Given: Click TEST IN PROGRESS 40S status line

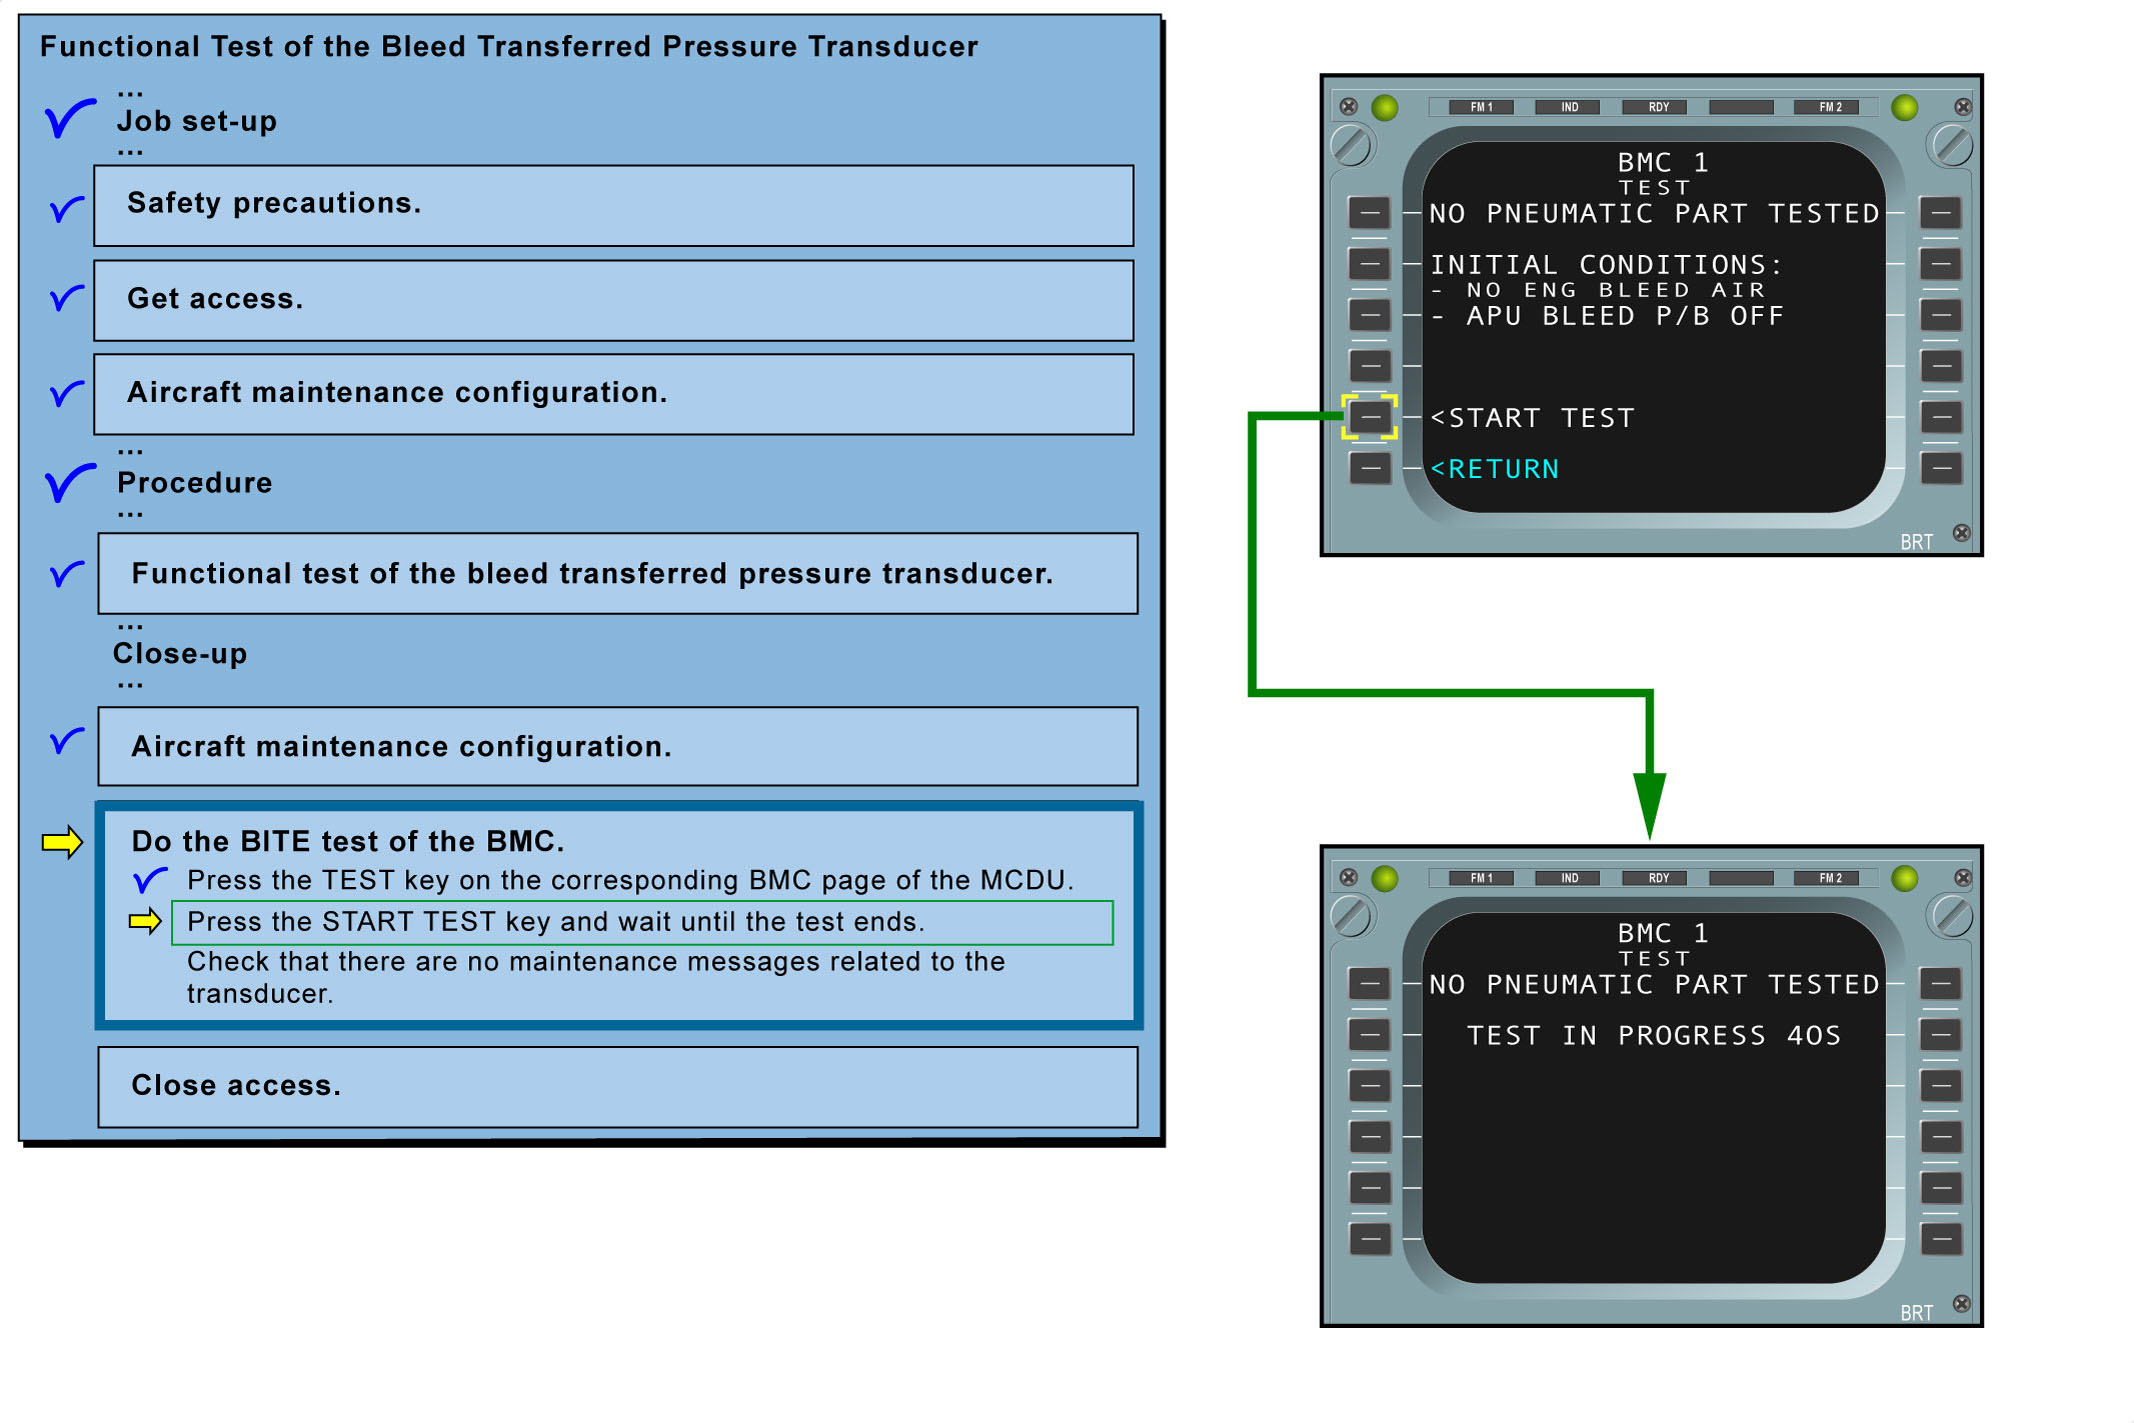Looking at the screenshot, I should click(x=1653, y=1036).
